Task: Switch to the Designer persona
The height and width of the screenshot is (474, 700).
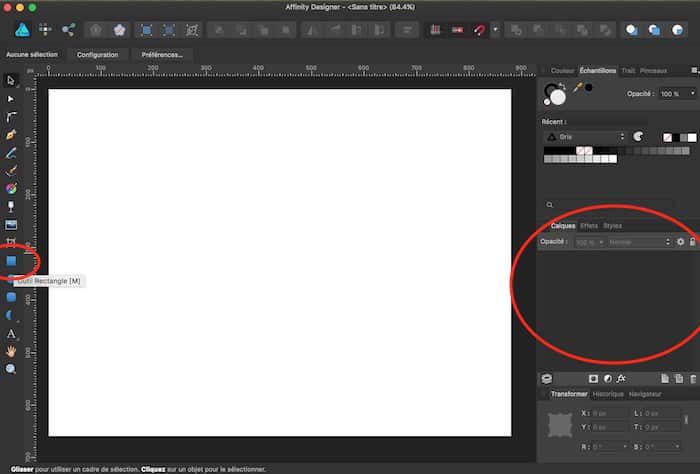Action: click(x=22, y=30)
